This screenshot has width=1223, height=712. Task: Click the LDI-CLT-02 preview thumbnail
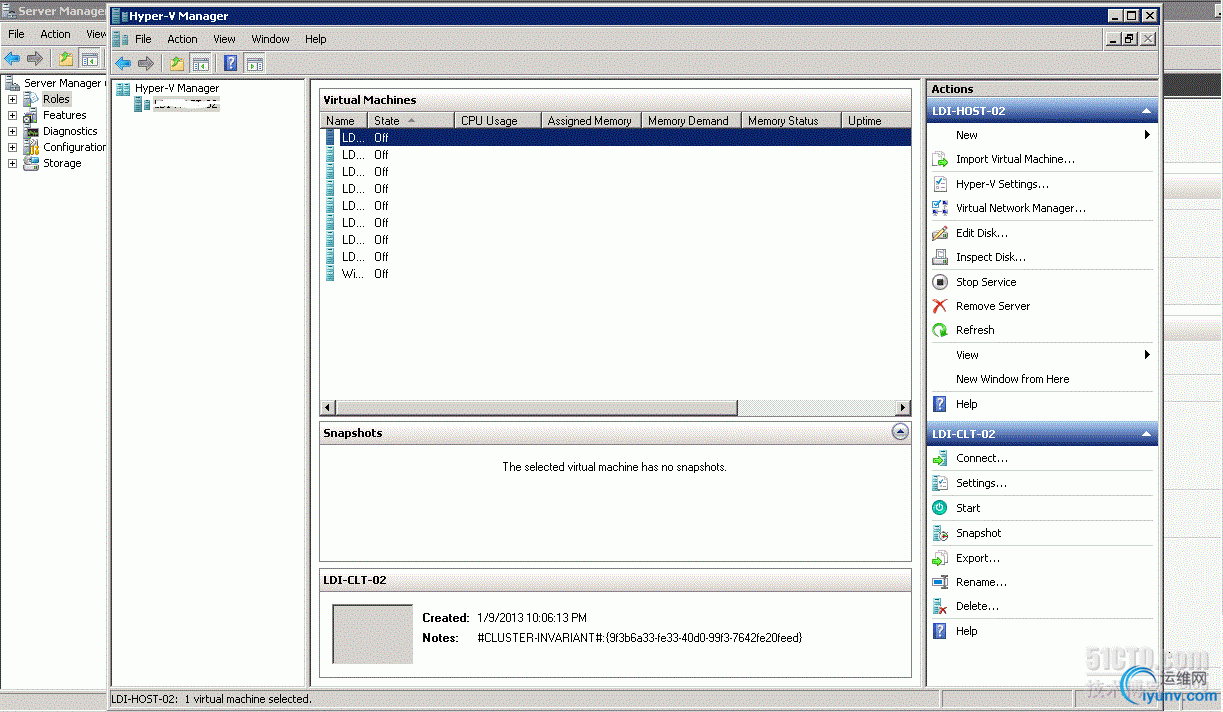point(372,634)
